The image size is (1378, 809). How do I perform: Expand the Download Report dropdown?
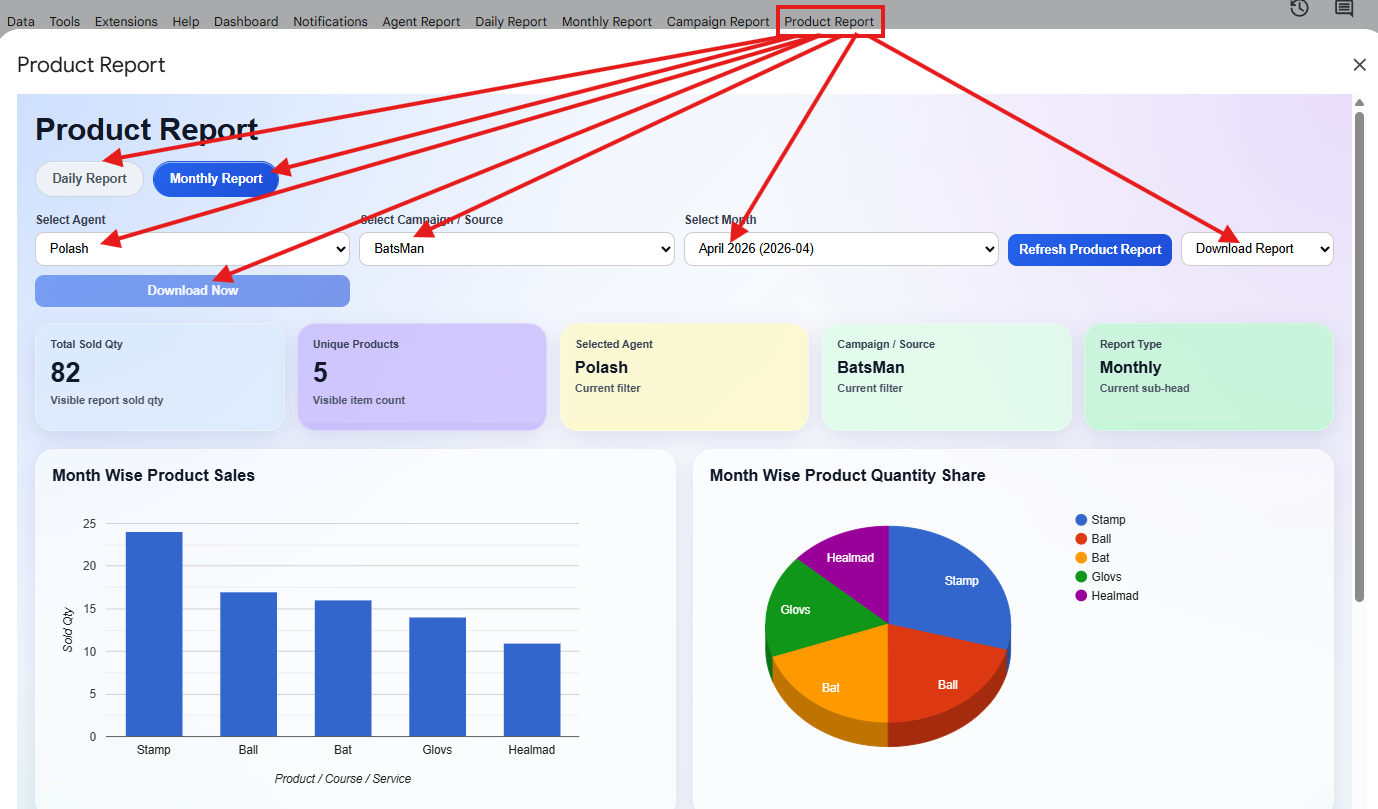point(1257,249)
